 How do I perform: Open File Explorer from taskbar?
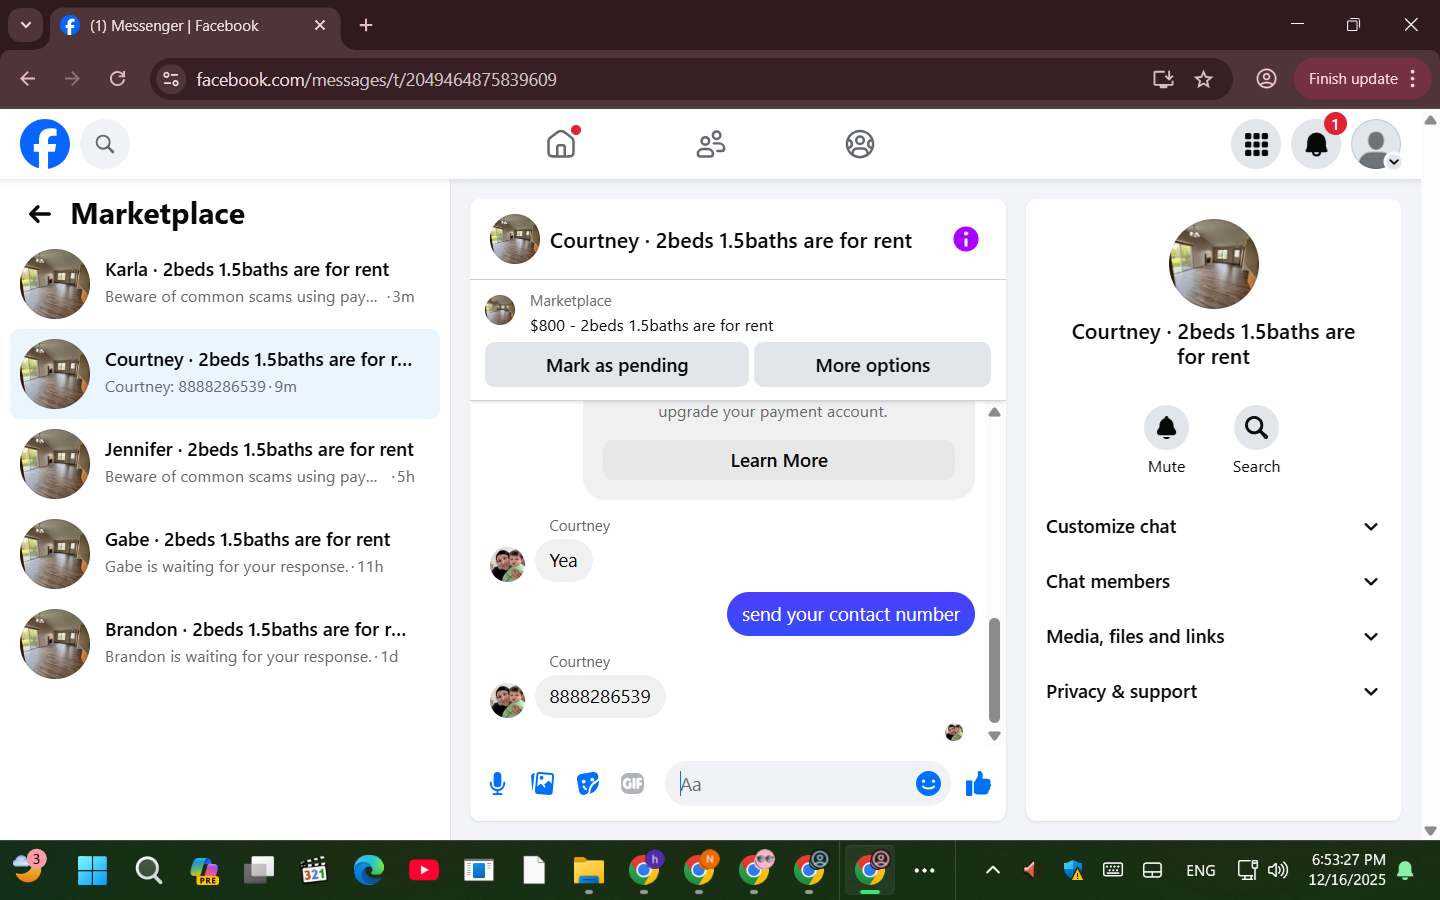tap(589, 870)
